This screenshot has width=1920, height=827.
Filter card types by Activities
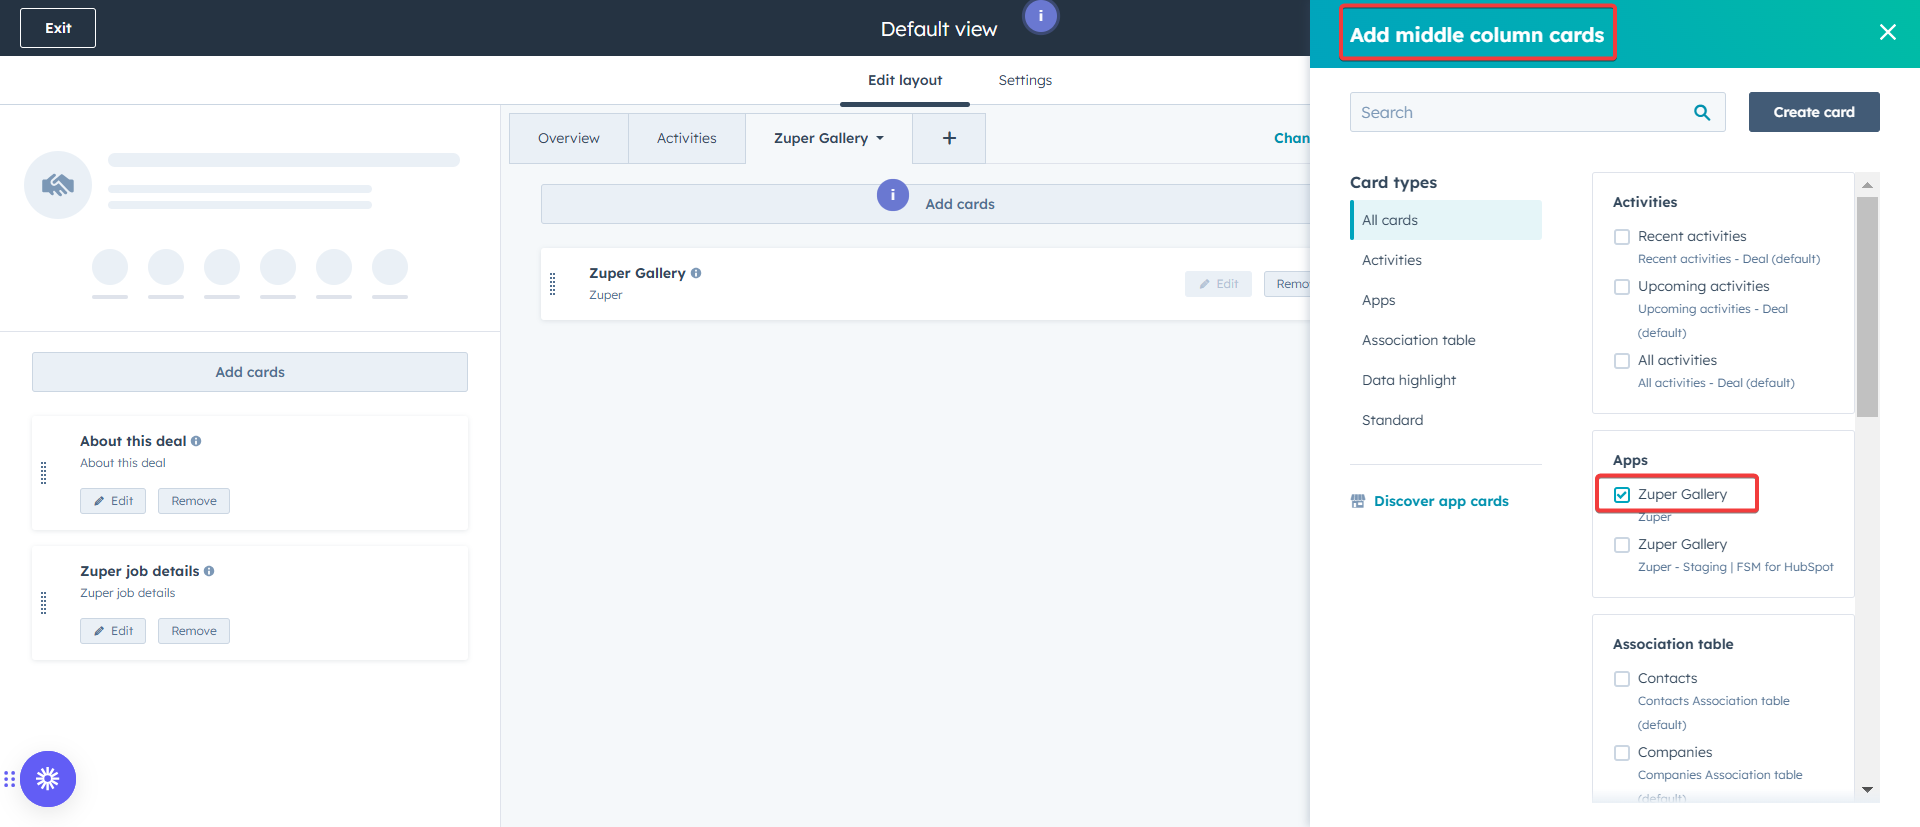point(1446,260)
